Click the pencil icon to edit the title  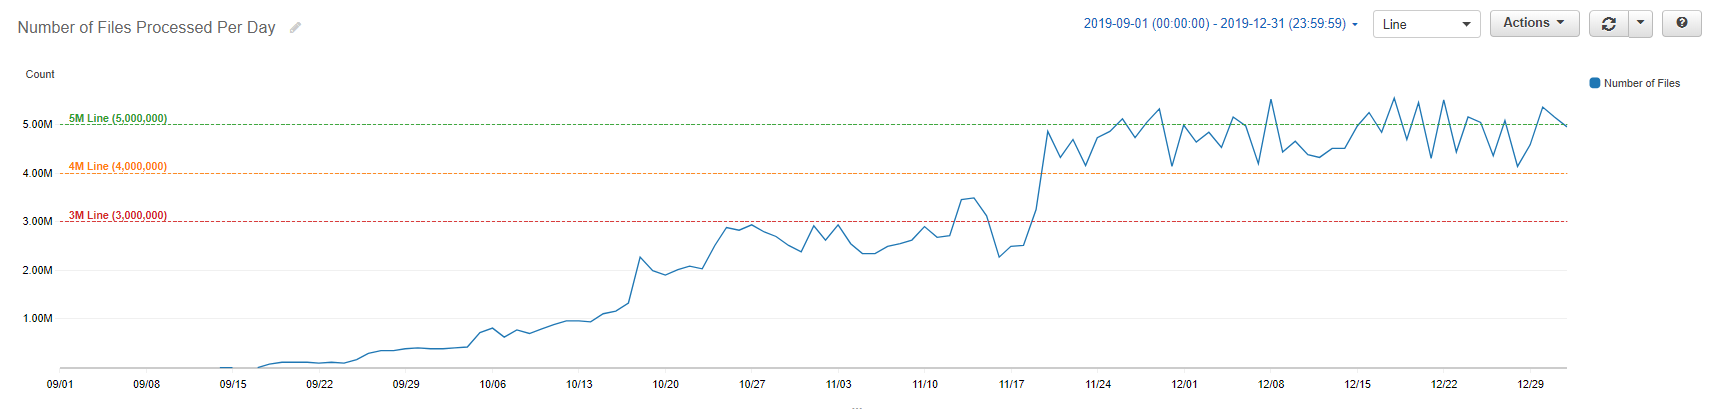[295, 28]
